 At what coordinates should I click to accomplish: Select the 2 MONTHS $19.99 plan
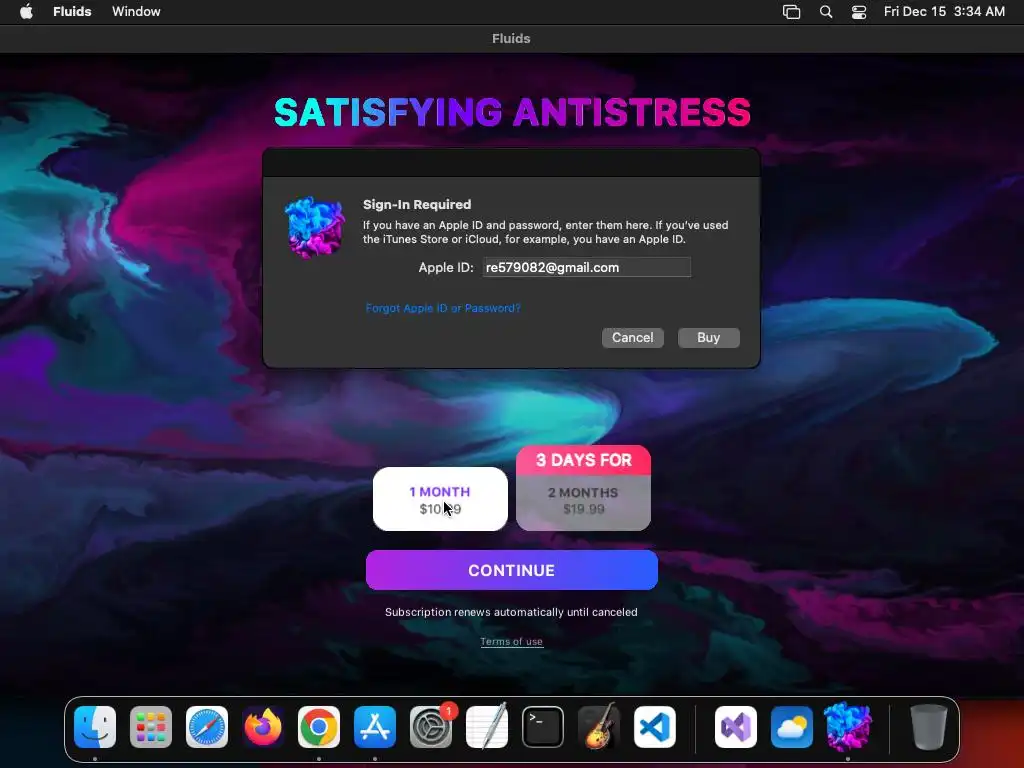pyautogui.click(x=583, y=502)
